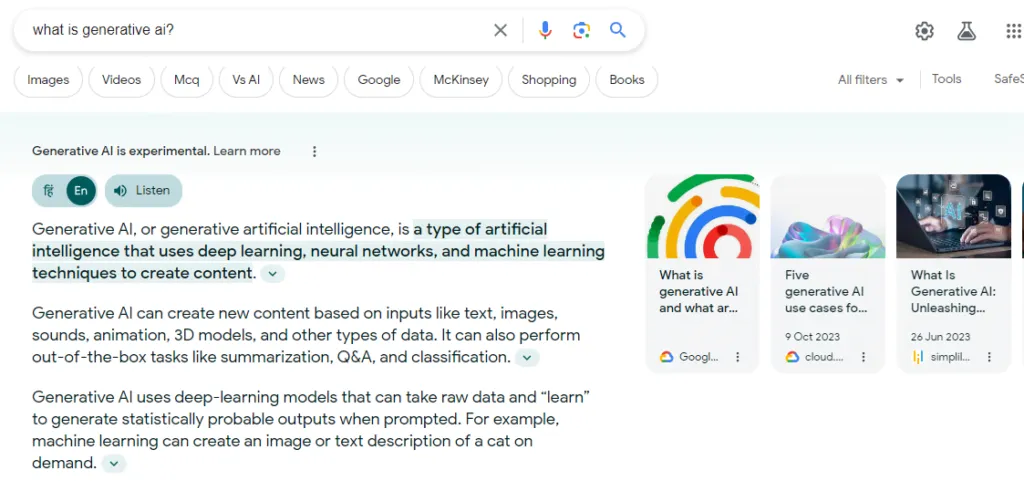1024x481 pixels.
Task: Open settings gear icon
Action: point(924,31)
